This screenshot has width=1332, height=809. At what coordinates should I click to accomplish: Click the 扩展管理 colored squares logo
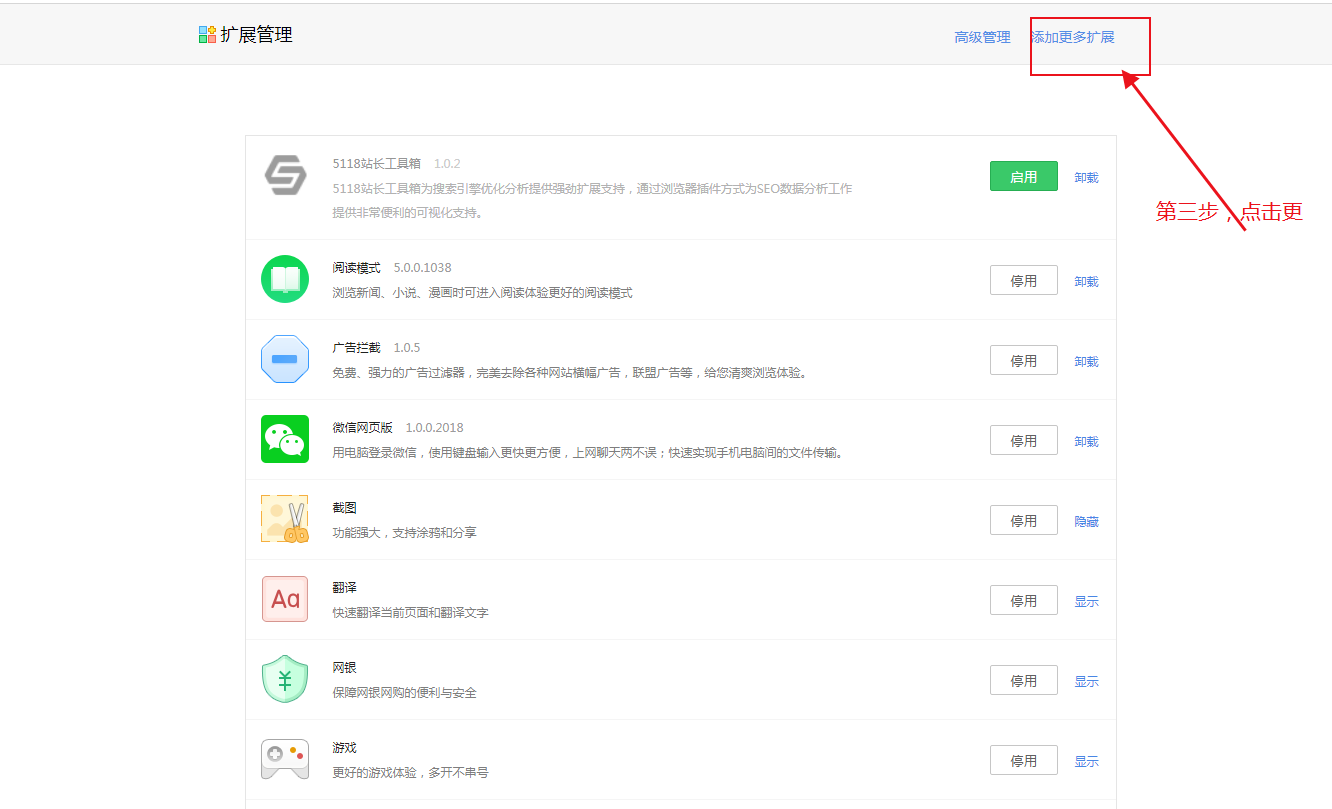click(207, 35)
